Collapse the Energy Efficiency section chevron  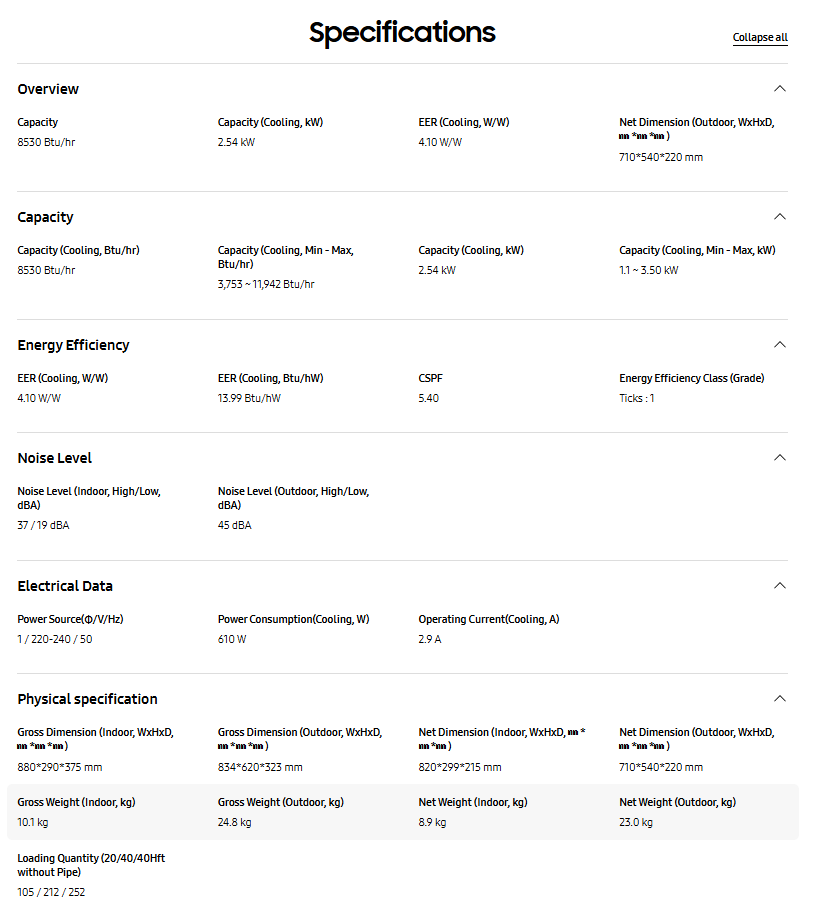[x=780, y=345]
